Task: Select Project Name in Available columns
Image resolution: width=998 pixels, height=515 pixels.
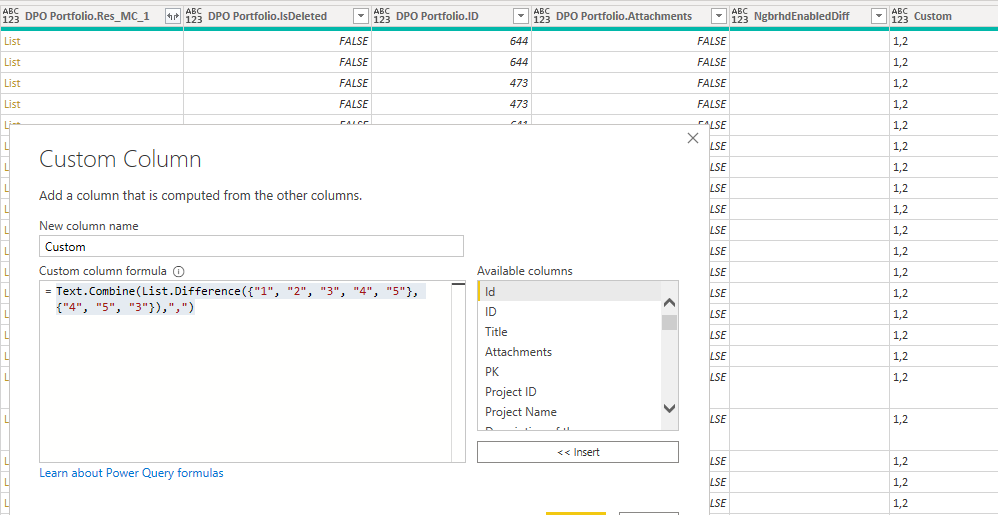Action: 570,412
